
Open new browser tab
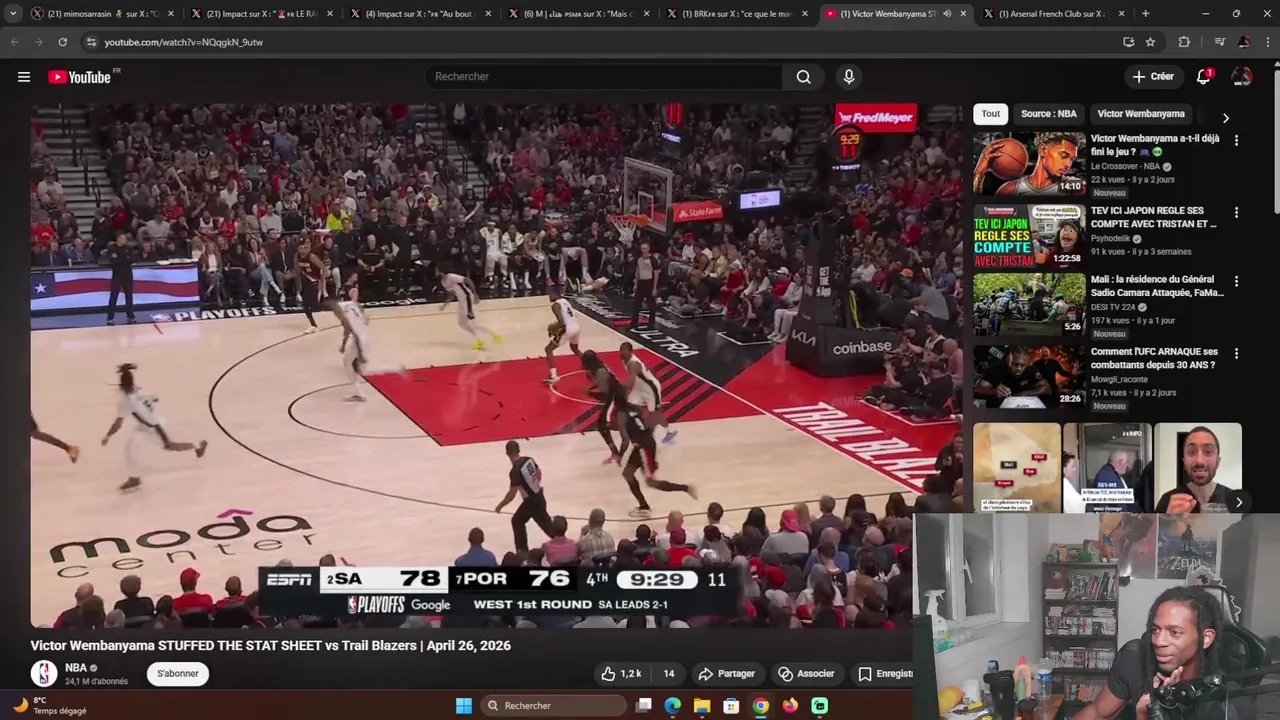[1145, 14]
